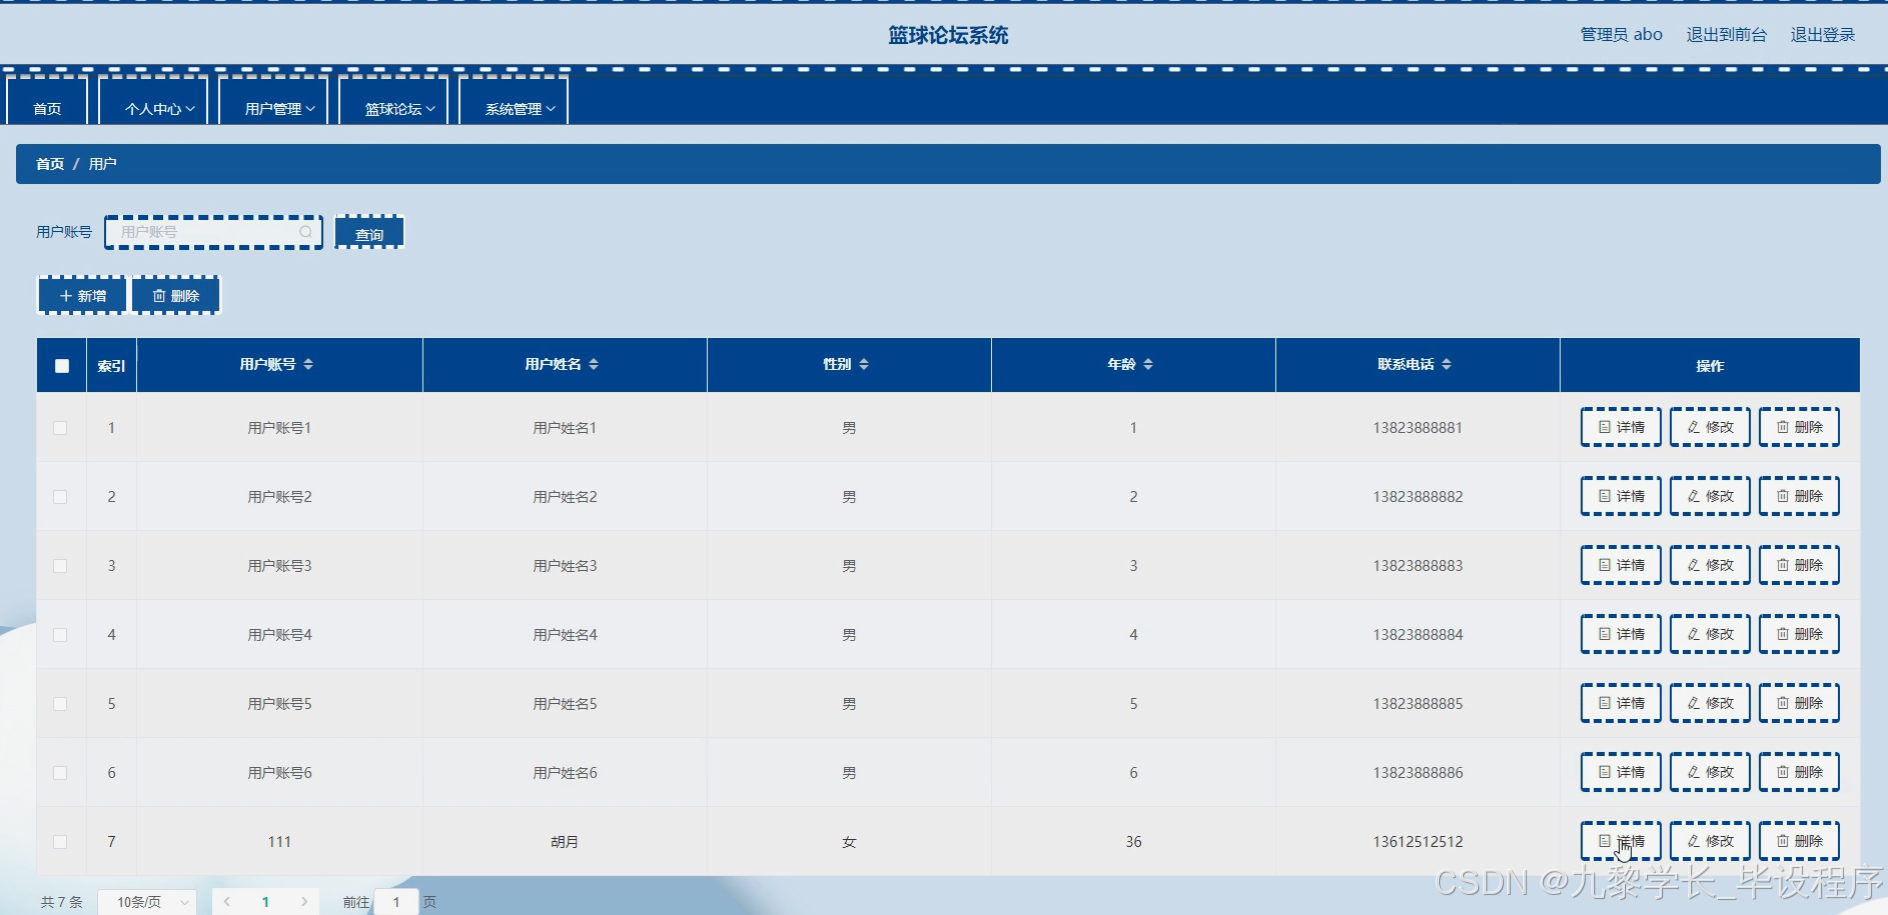
Task: Open 详情 for 用户账号2 row
Action: pyautogui.click(x=1621, y=496)
